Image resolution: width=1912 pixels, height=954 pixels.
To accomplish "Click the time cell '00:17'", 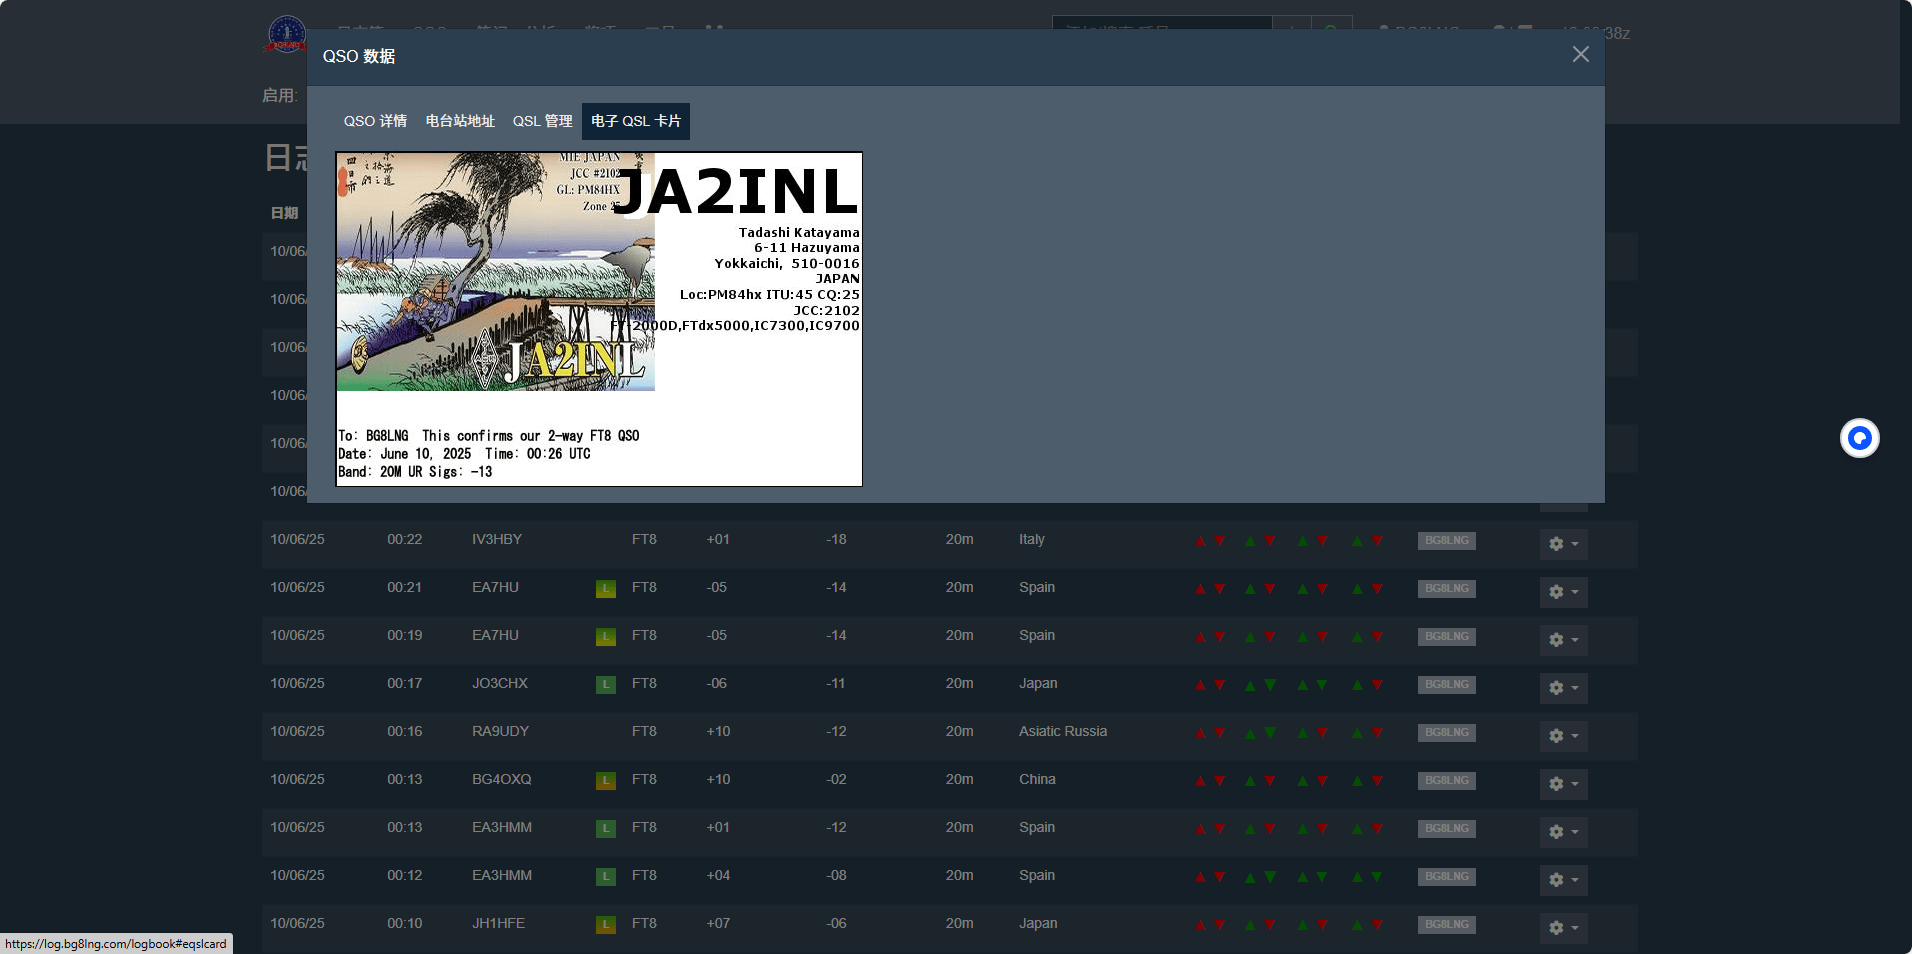I will [x=405, y=683].
